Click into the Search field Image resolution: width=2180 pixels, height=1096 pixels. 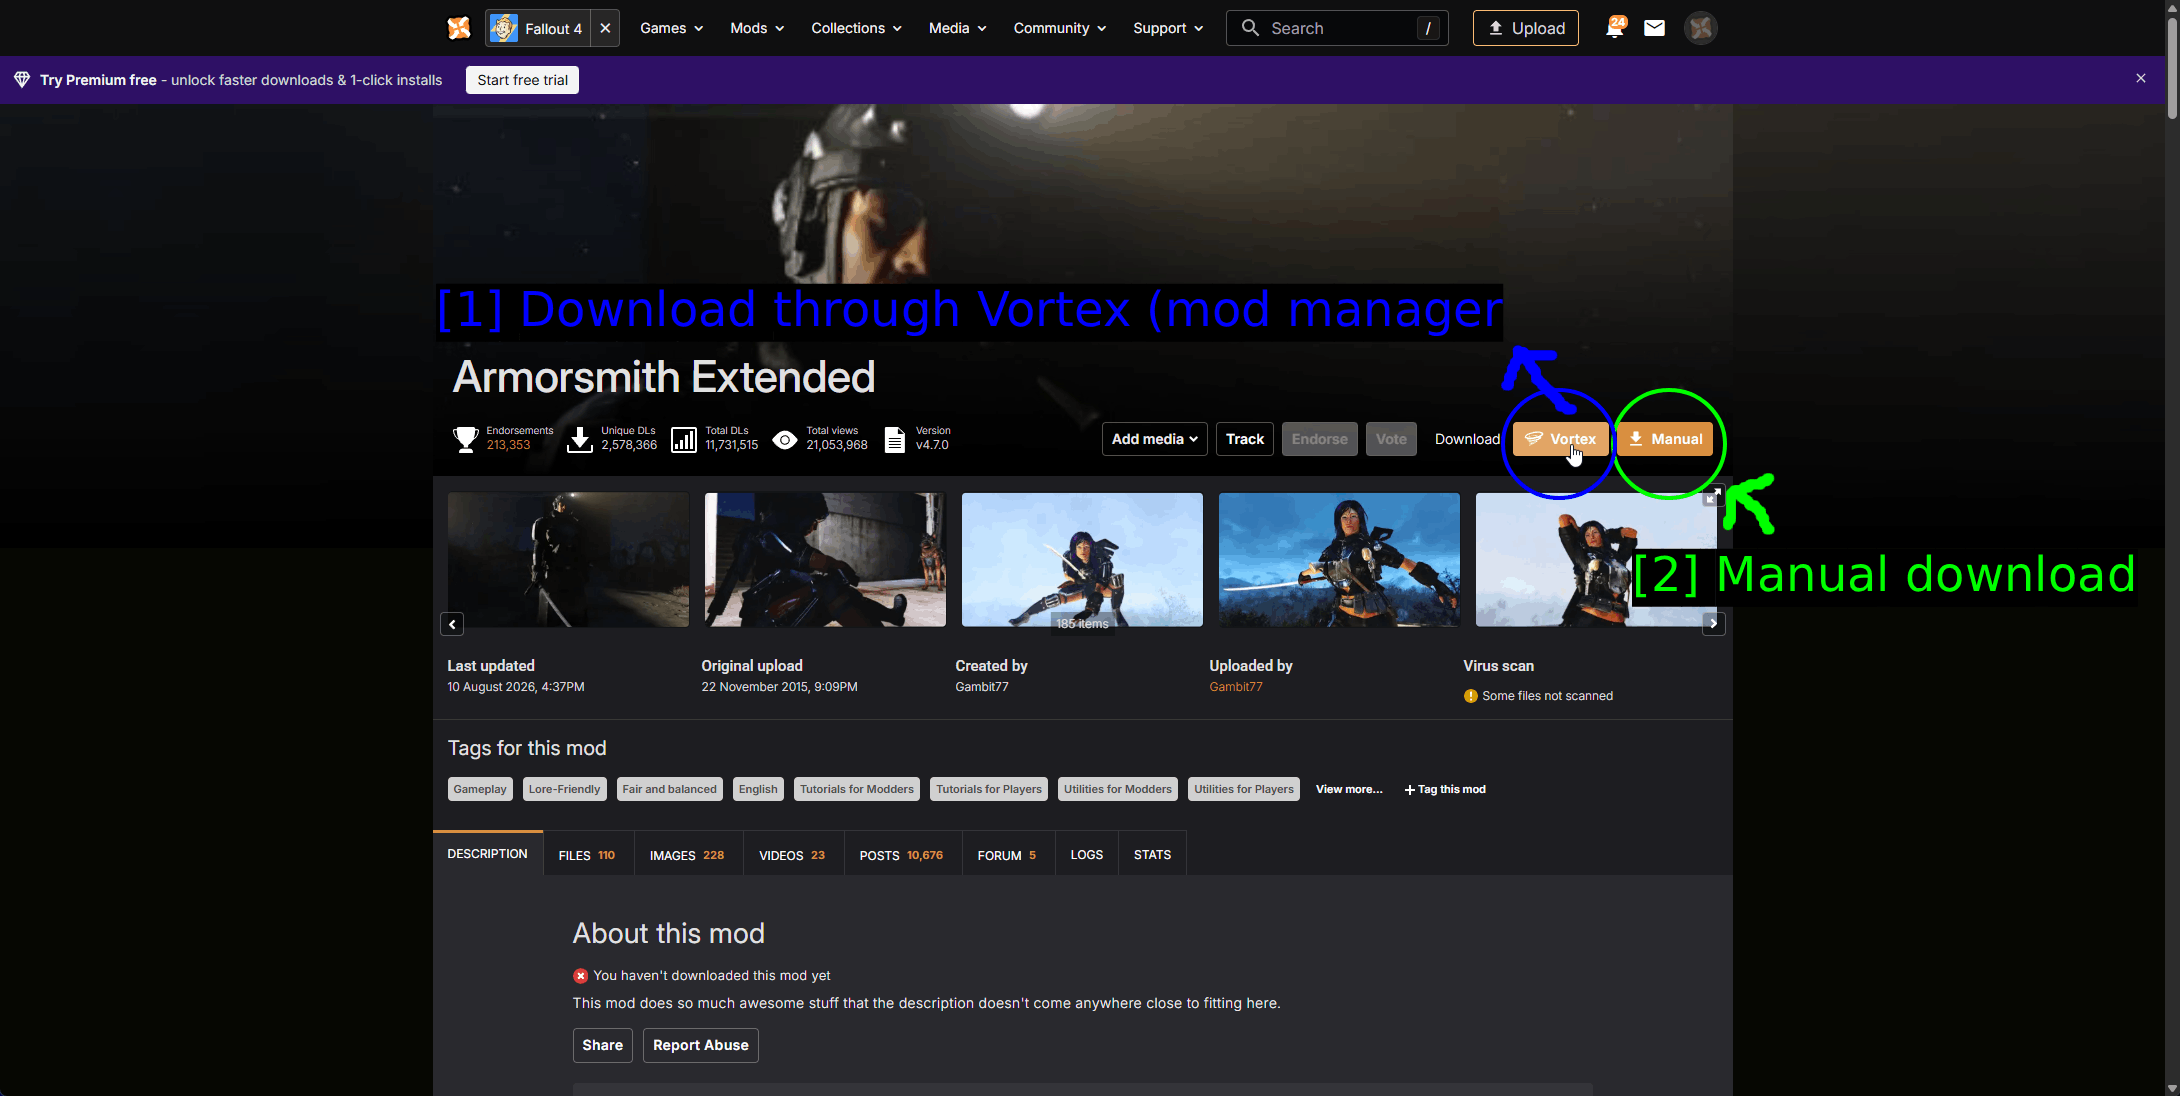click(1337, 28)
